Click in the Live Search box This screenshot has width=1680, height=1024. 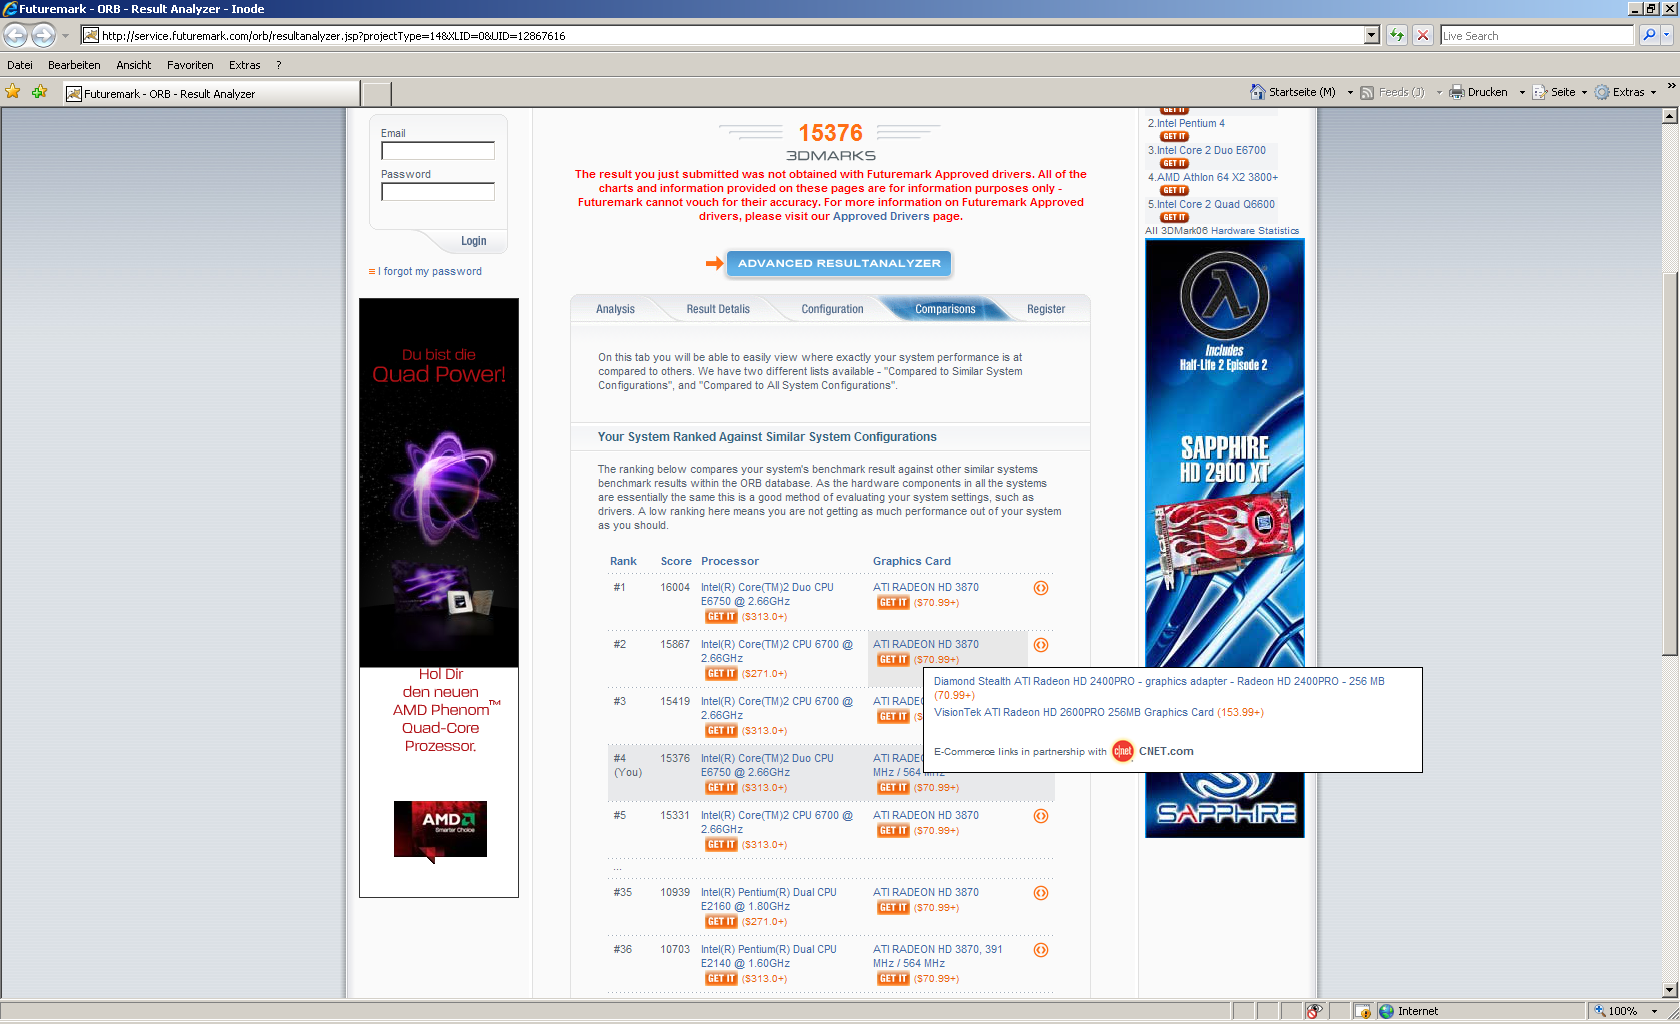[x=1536, y=35]
